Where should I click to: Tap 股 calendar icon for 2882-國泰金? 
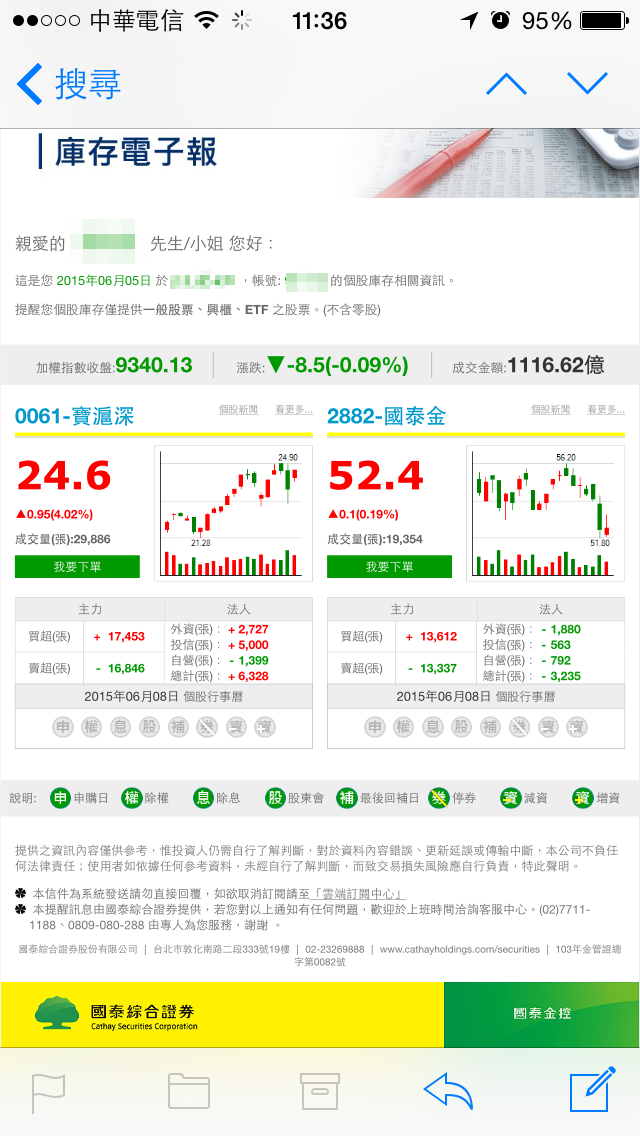pos(461,727)
